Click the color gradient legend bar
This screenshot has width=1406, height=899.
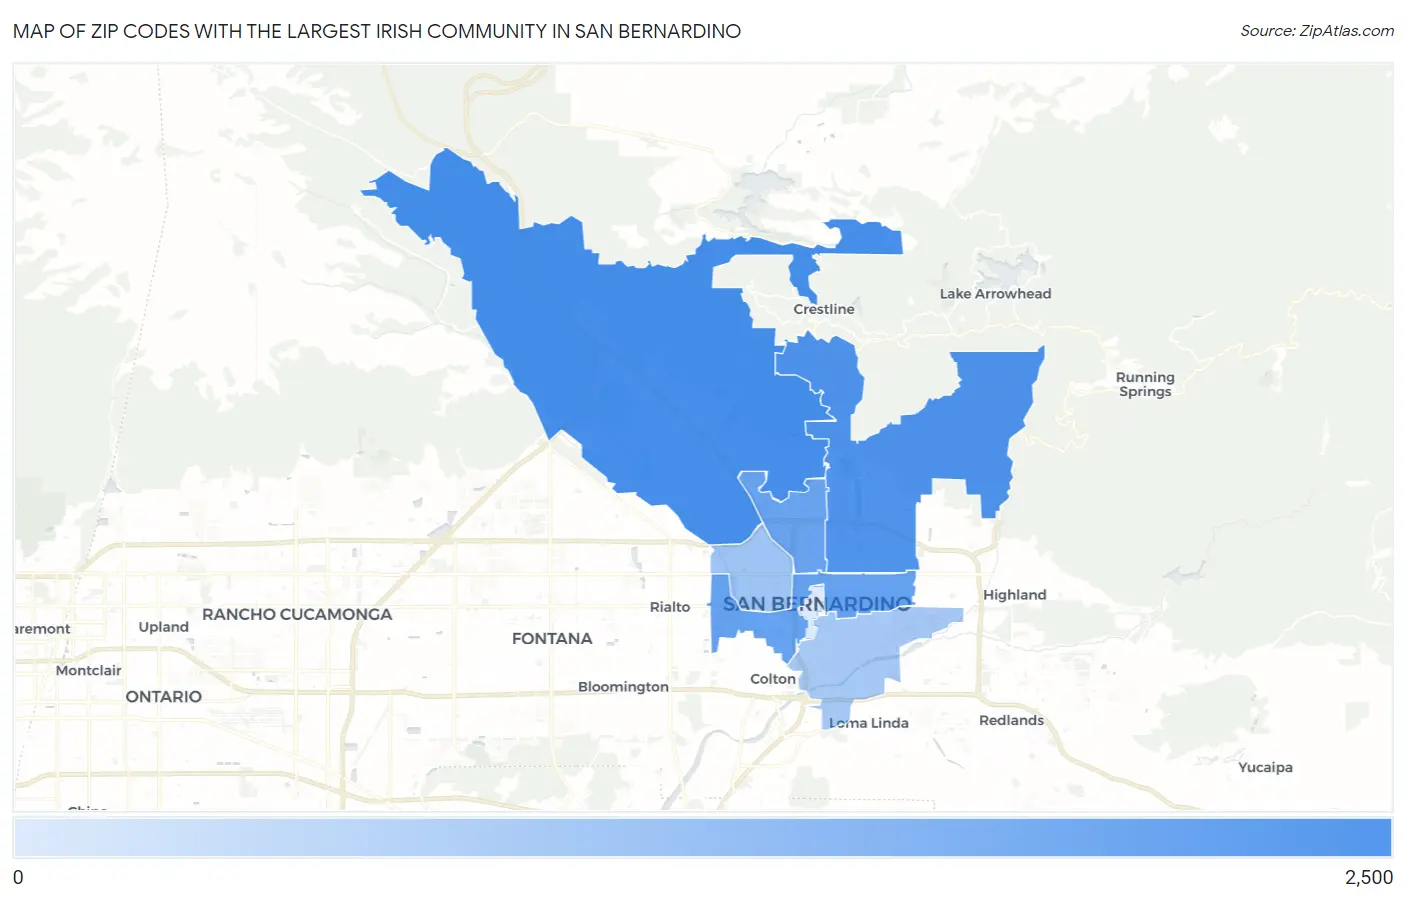702,837
